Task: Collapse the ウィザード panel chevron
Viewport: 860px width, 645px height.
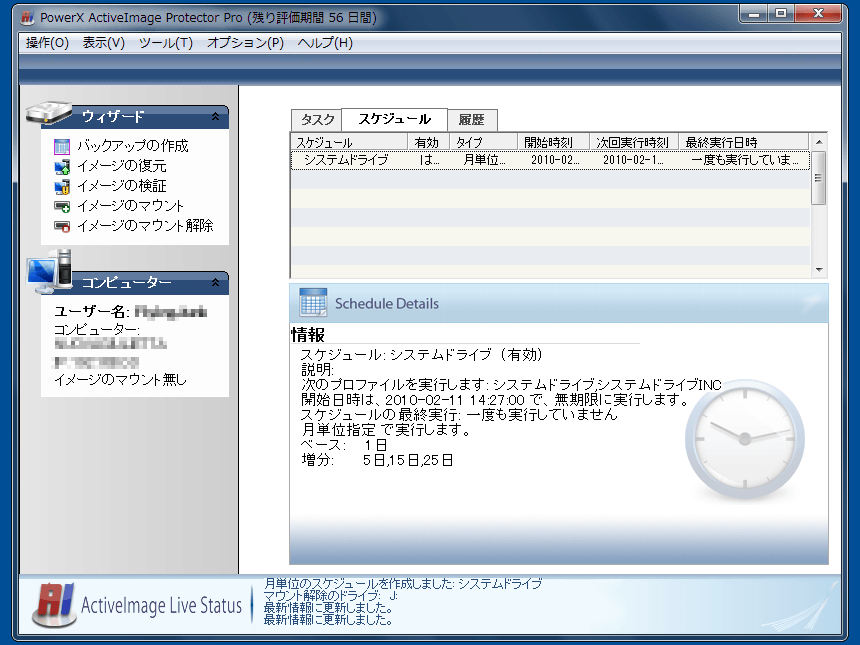Action: 216,116
